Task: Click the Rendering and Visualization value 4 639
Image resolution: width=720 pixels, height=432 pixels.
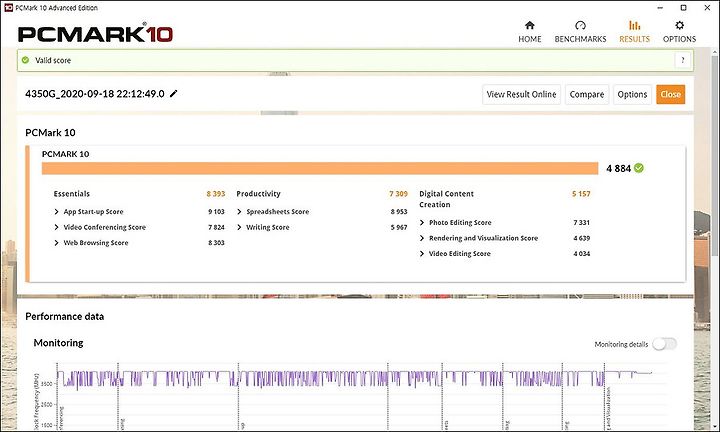Action: coord(582,238)
